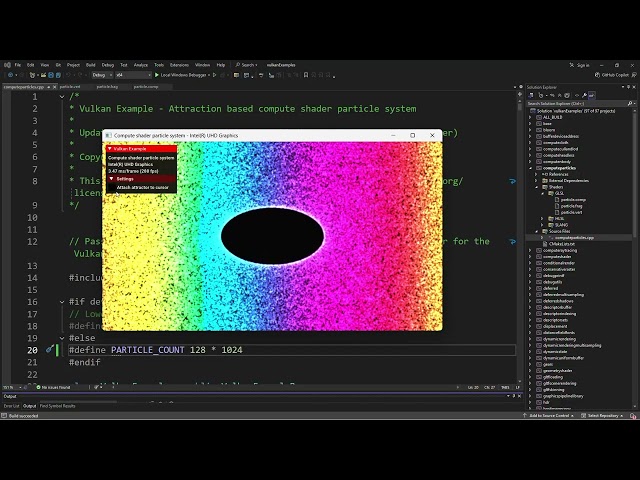
Task: Click the Save All icon in toolbar
Action: coord(58,75)
